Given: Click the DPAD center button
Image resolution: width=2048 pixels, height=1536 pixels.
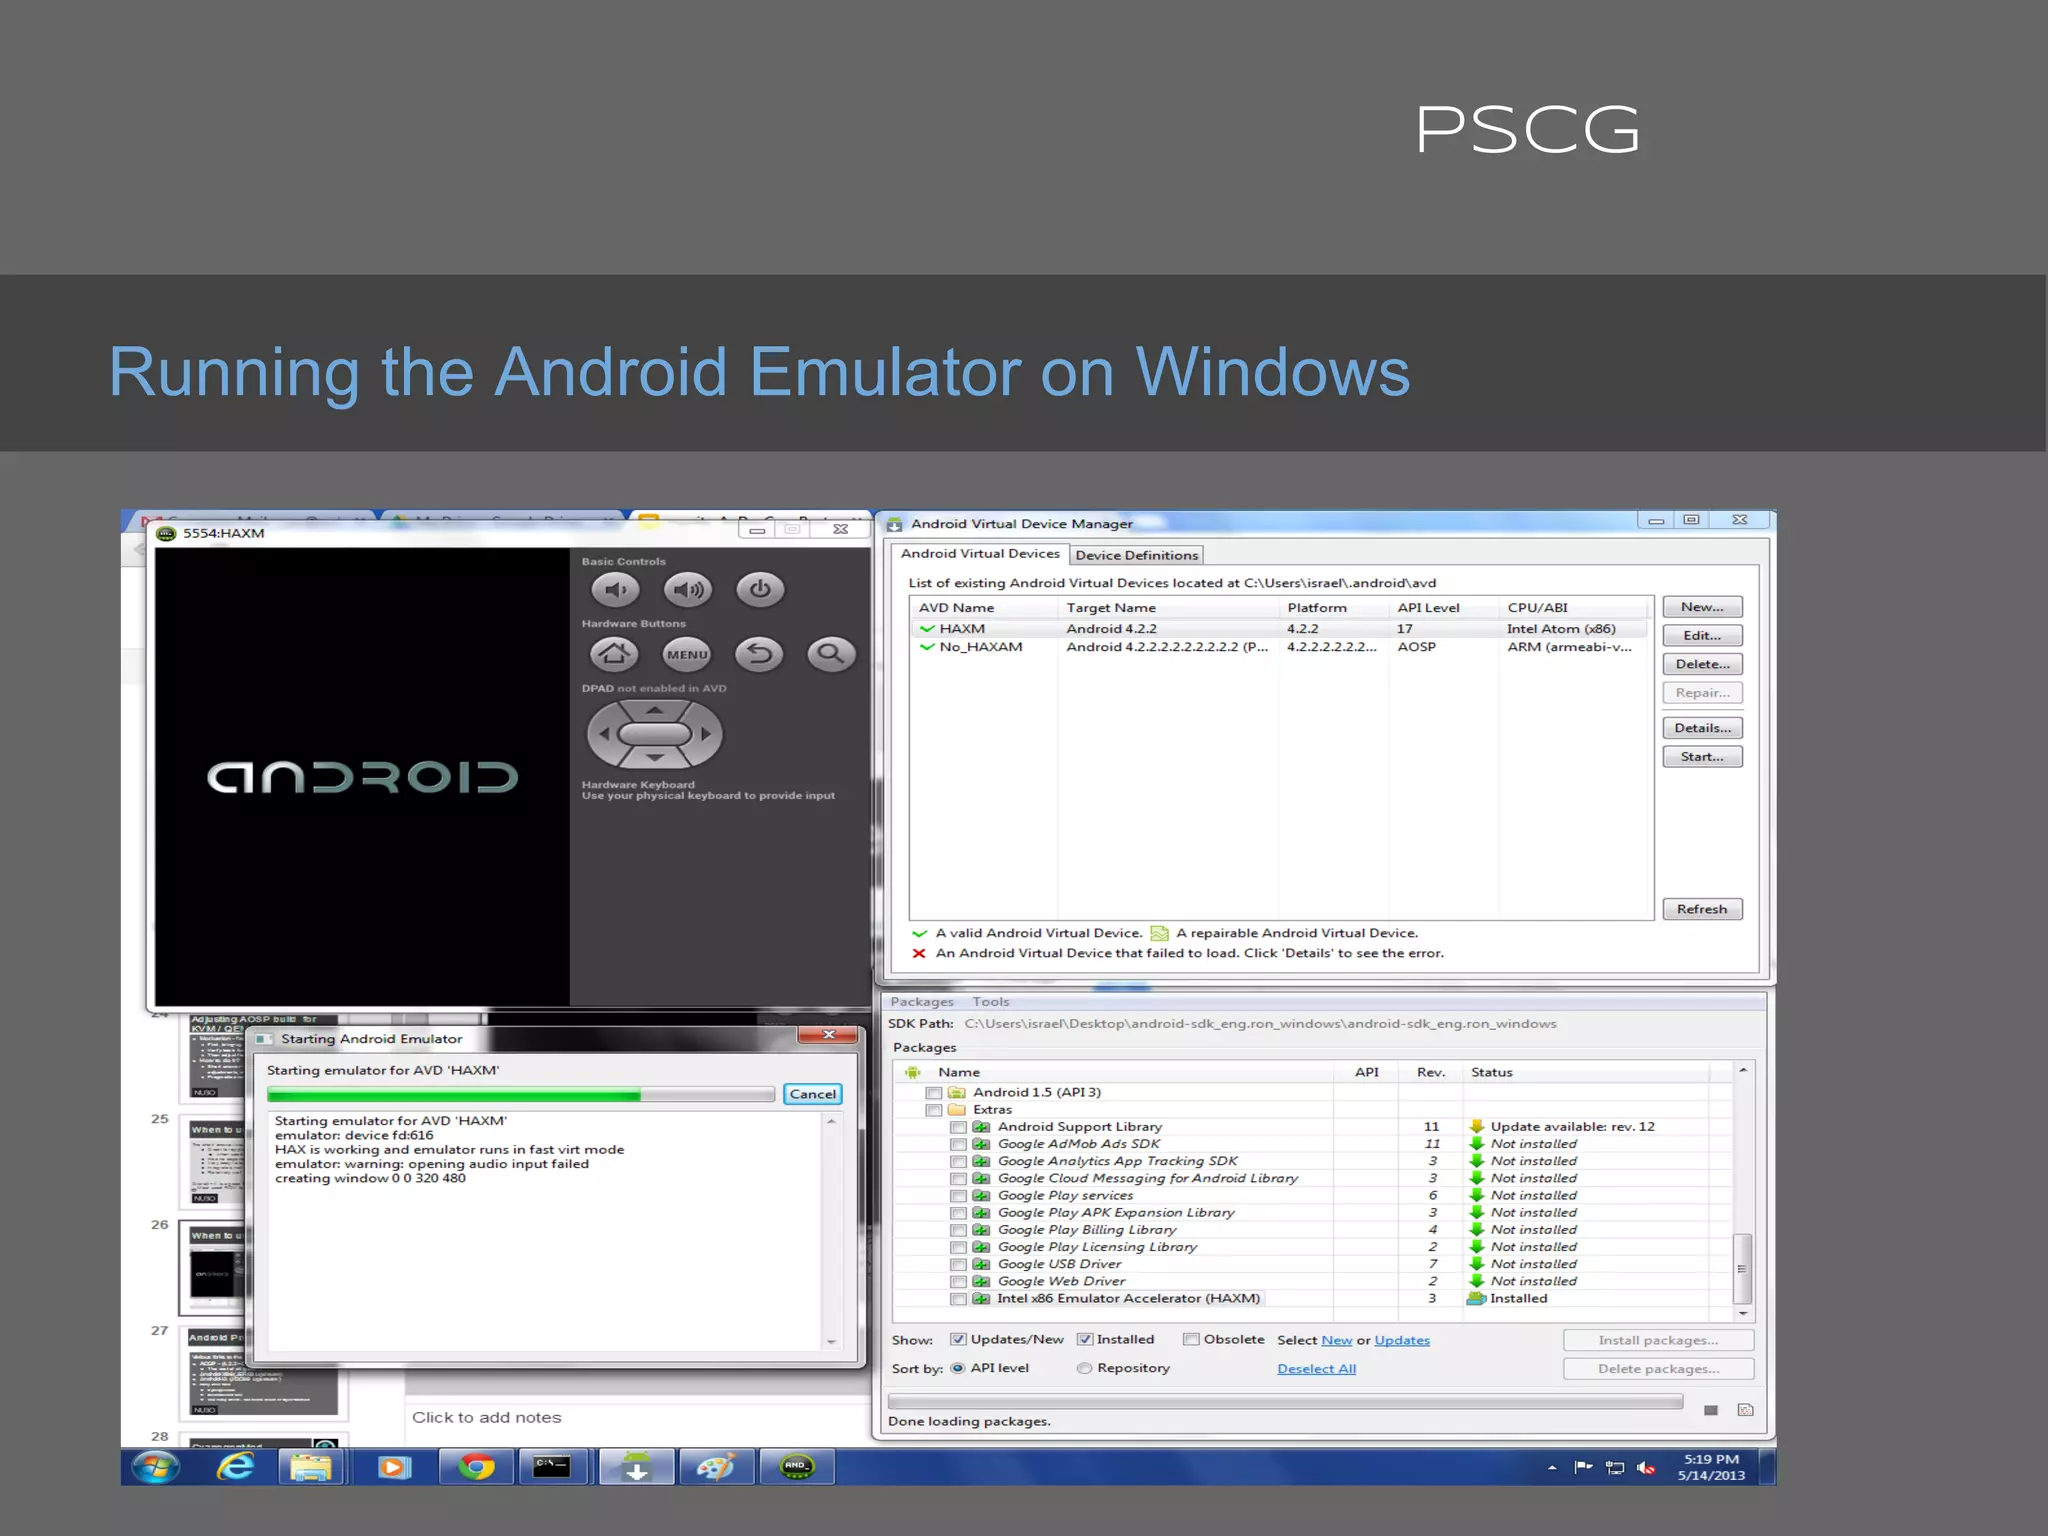Looking at the screenshot, I should click(x=654, y=734).
